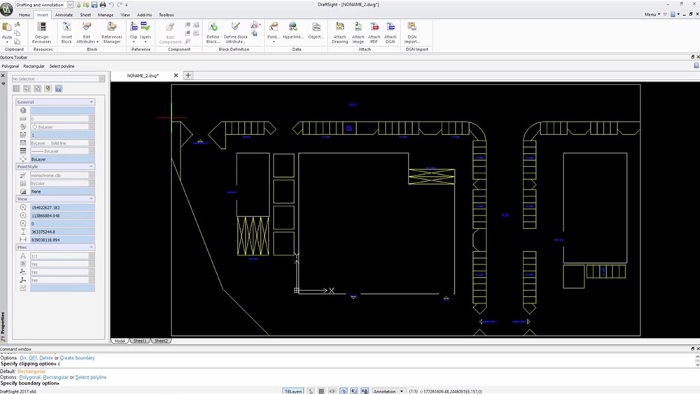Image resolution: width=700 pixels, height=394 pixels.
Task: Add a new drawing tab with plus button
Action: (x=188, y=75)
